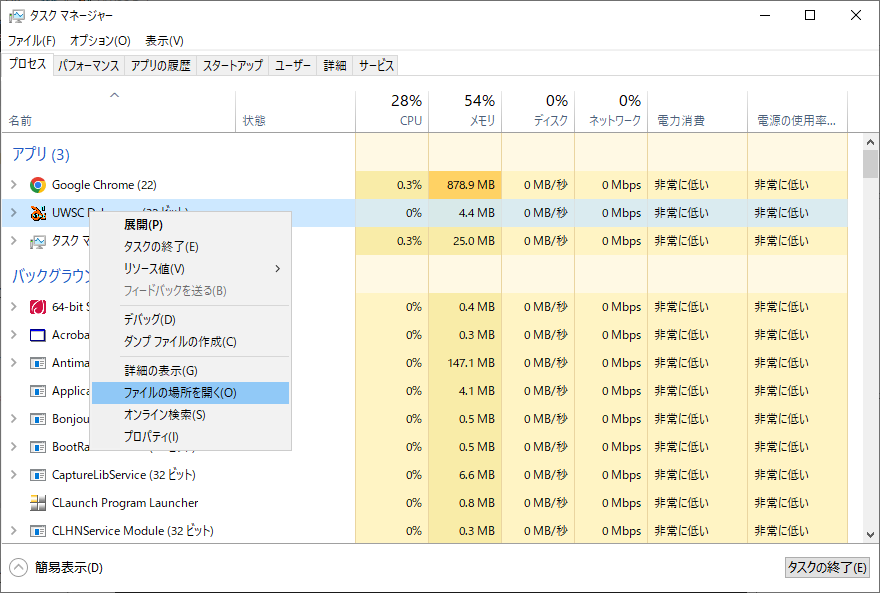Viewport: 880px width, 593px height.
Task: Click the CaptureLibService icon
Action: click(x=38, y=475)
